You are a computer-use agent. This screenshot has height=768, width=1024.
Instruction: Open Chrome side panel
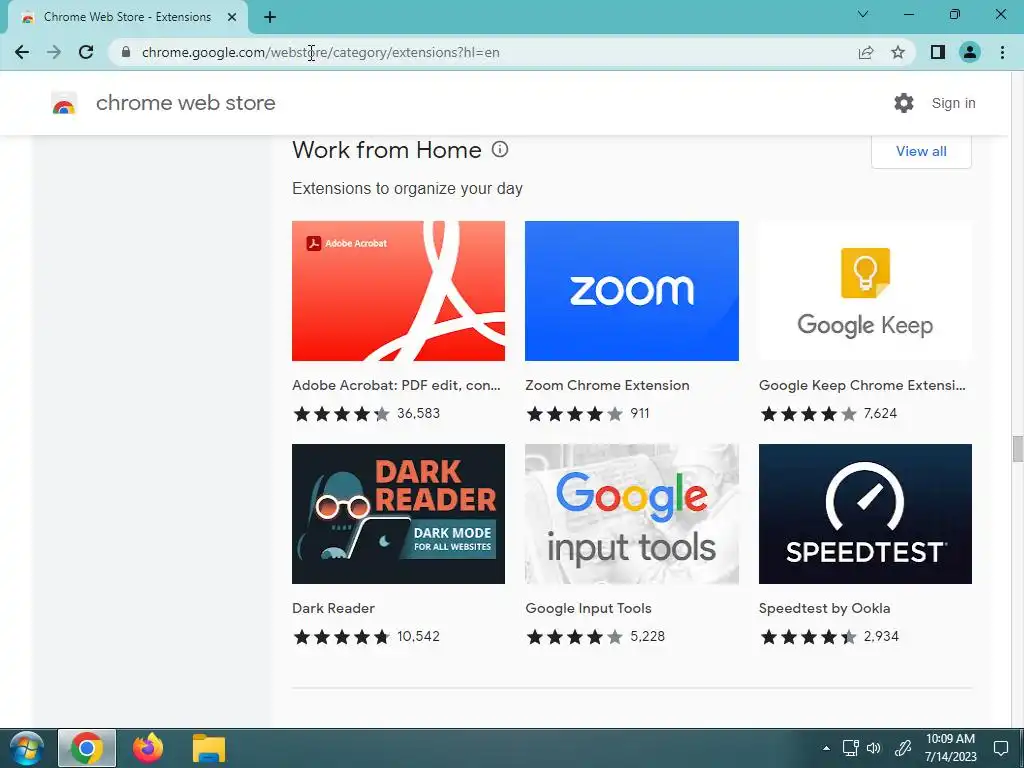point(938,52)
